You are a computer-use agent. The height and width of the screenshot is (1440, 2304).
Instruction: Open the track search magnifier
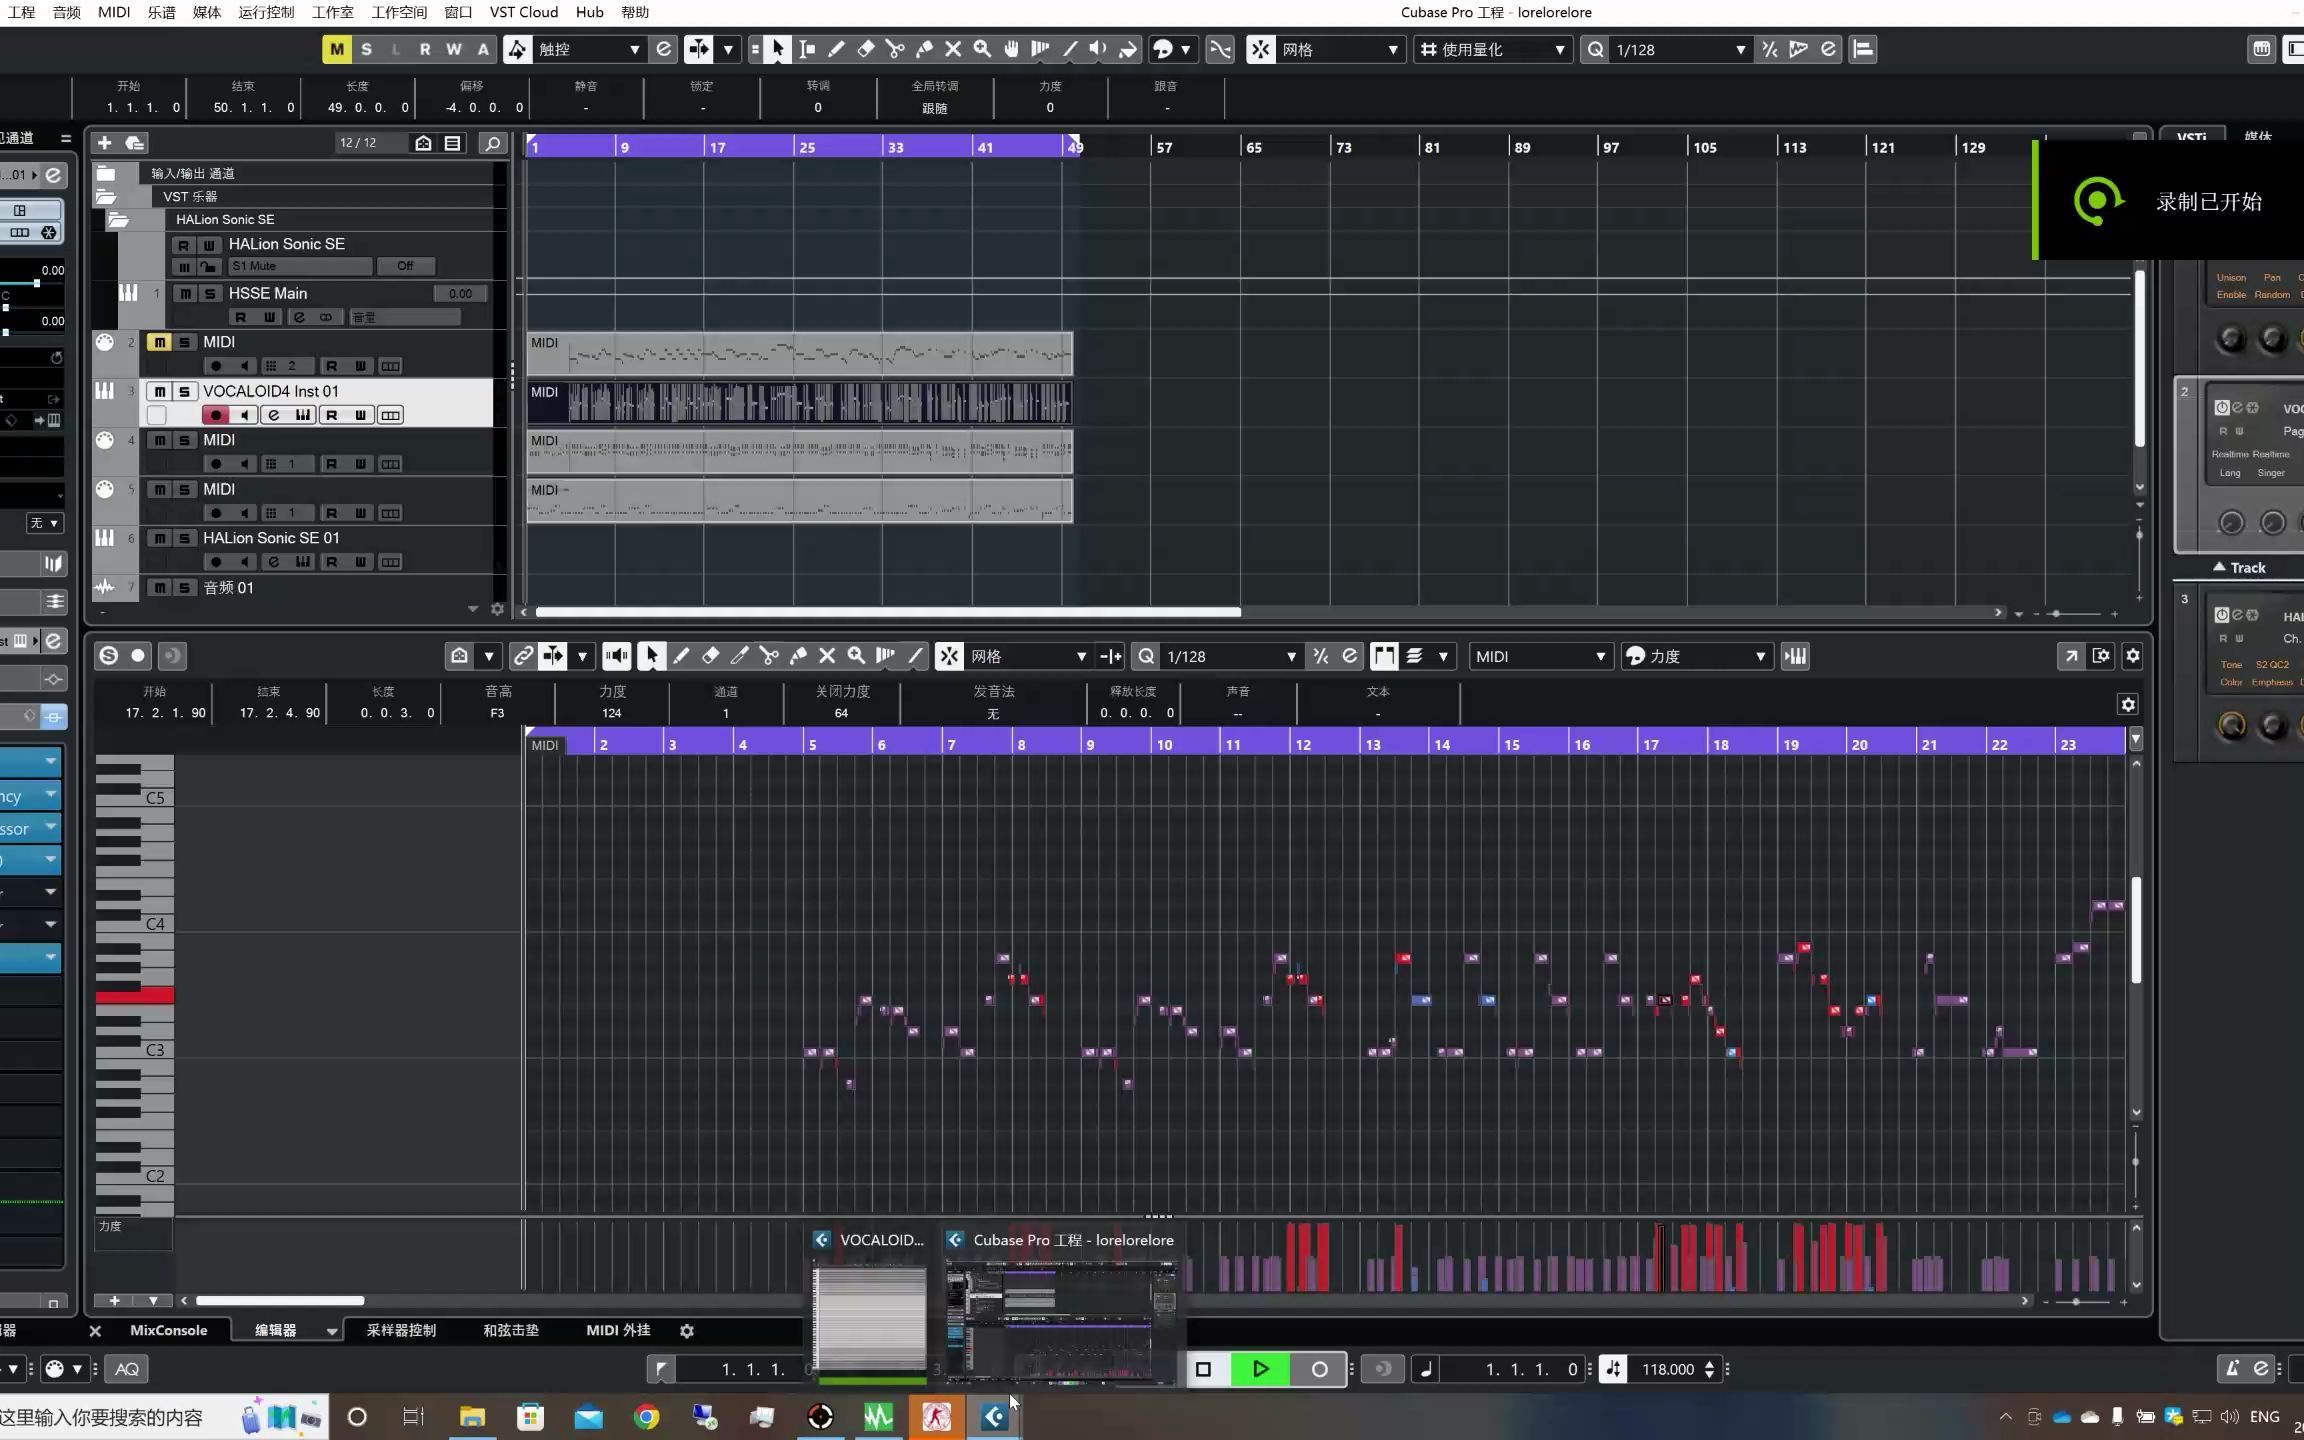(492, 143)
